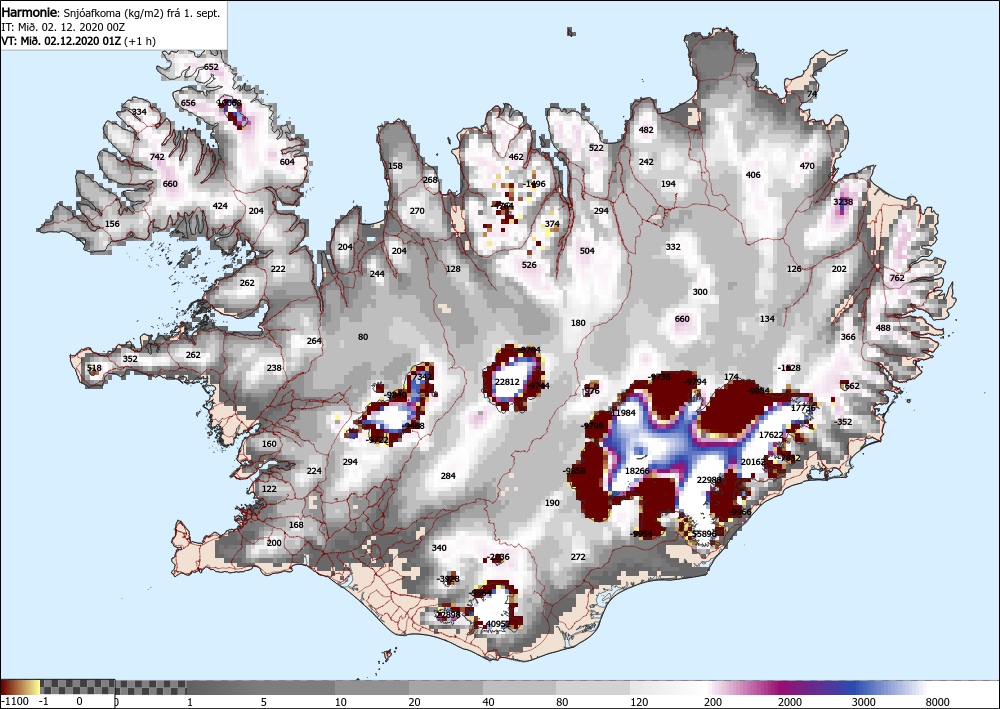Click the map value 482
This screenshot has width=1000, height=709.
pos(646,129)
